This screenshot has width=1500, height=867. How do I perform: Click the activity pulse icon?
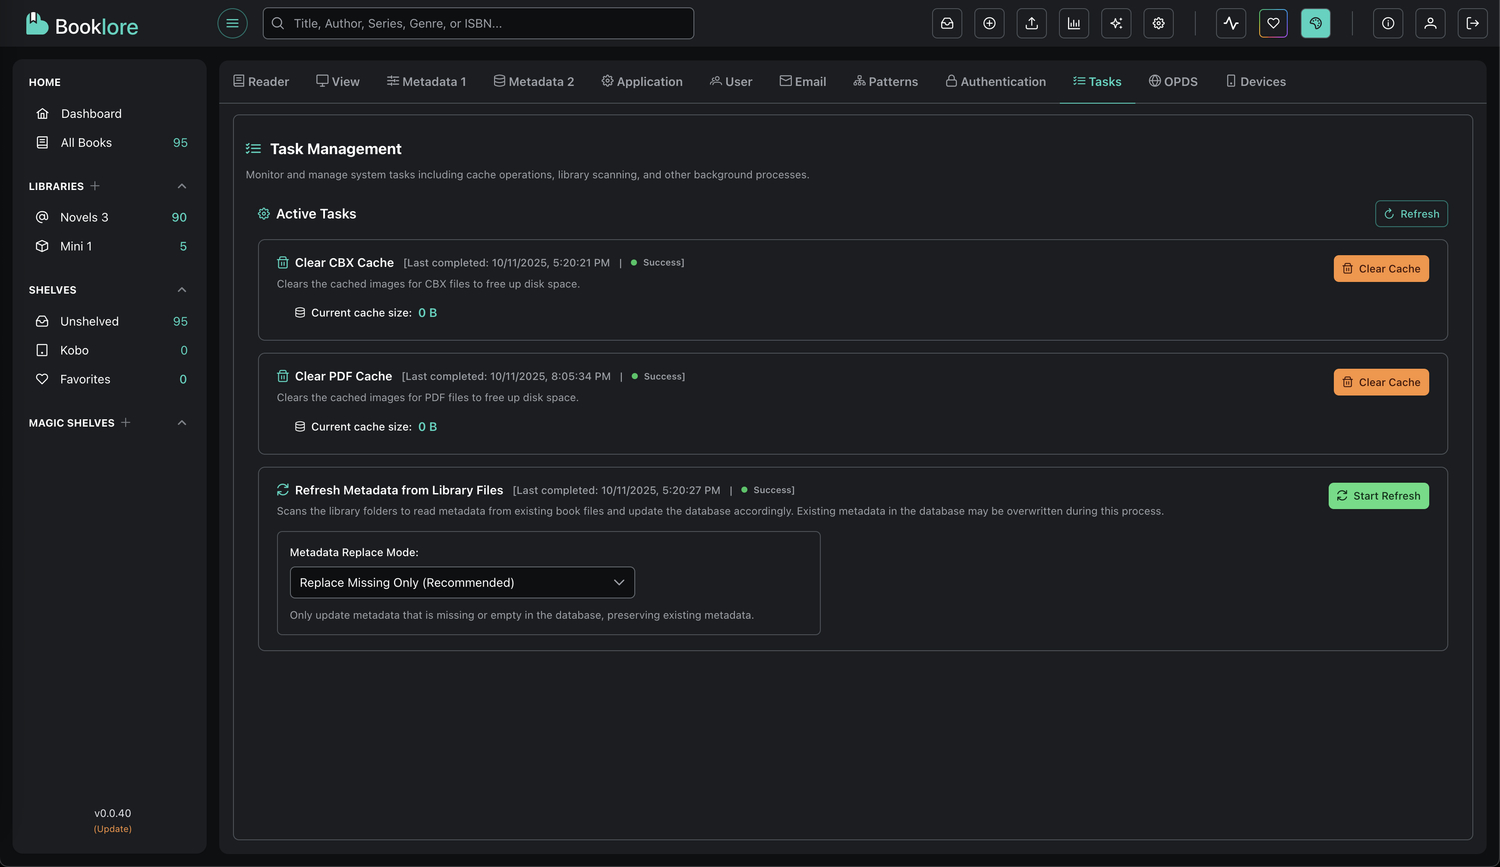point(1230,23)
